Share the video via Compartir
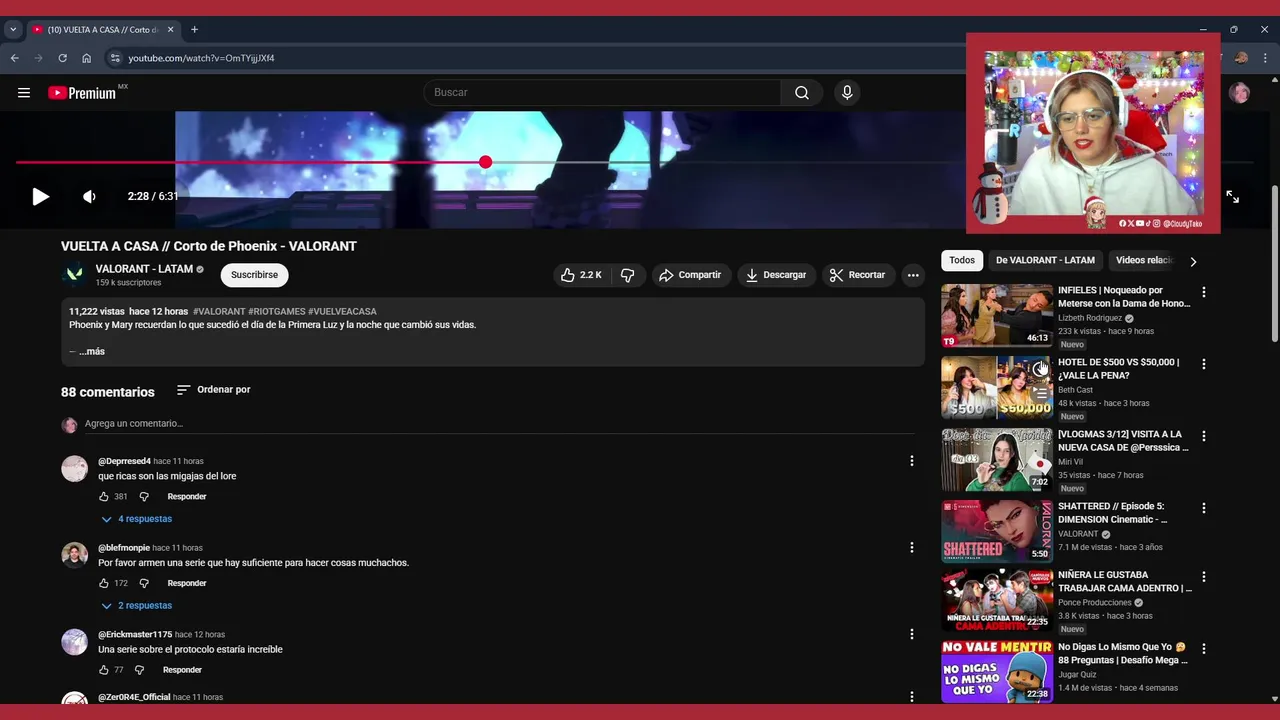The image size is (1280, 720). (x=690, y=275)
